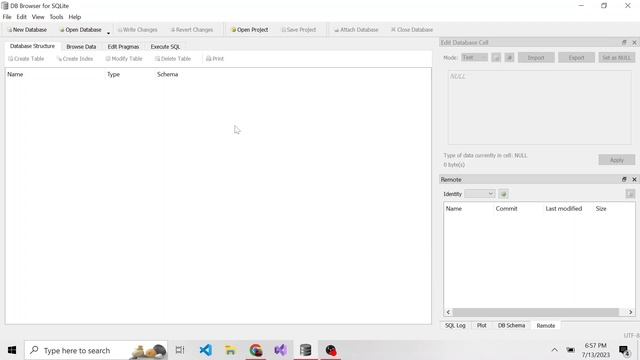Click the Create Table button
This screenshot has width=640, height=360.
coord(26,59)
